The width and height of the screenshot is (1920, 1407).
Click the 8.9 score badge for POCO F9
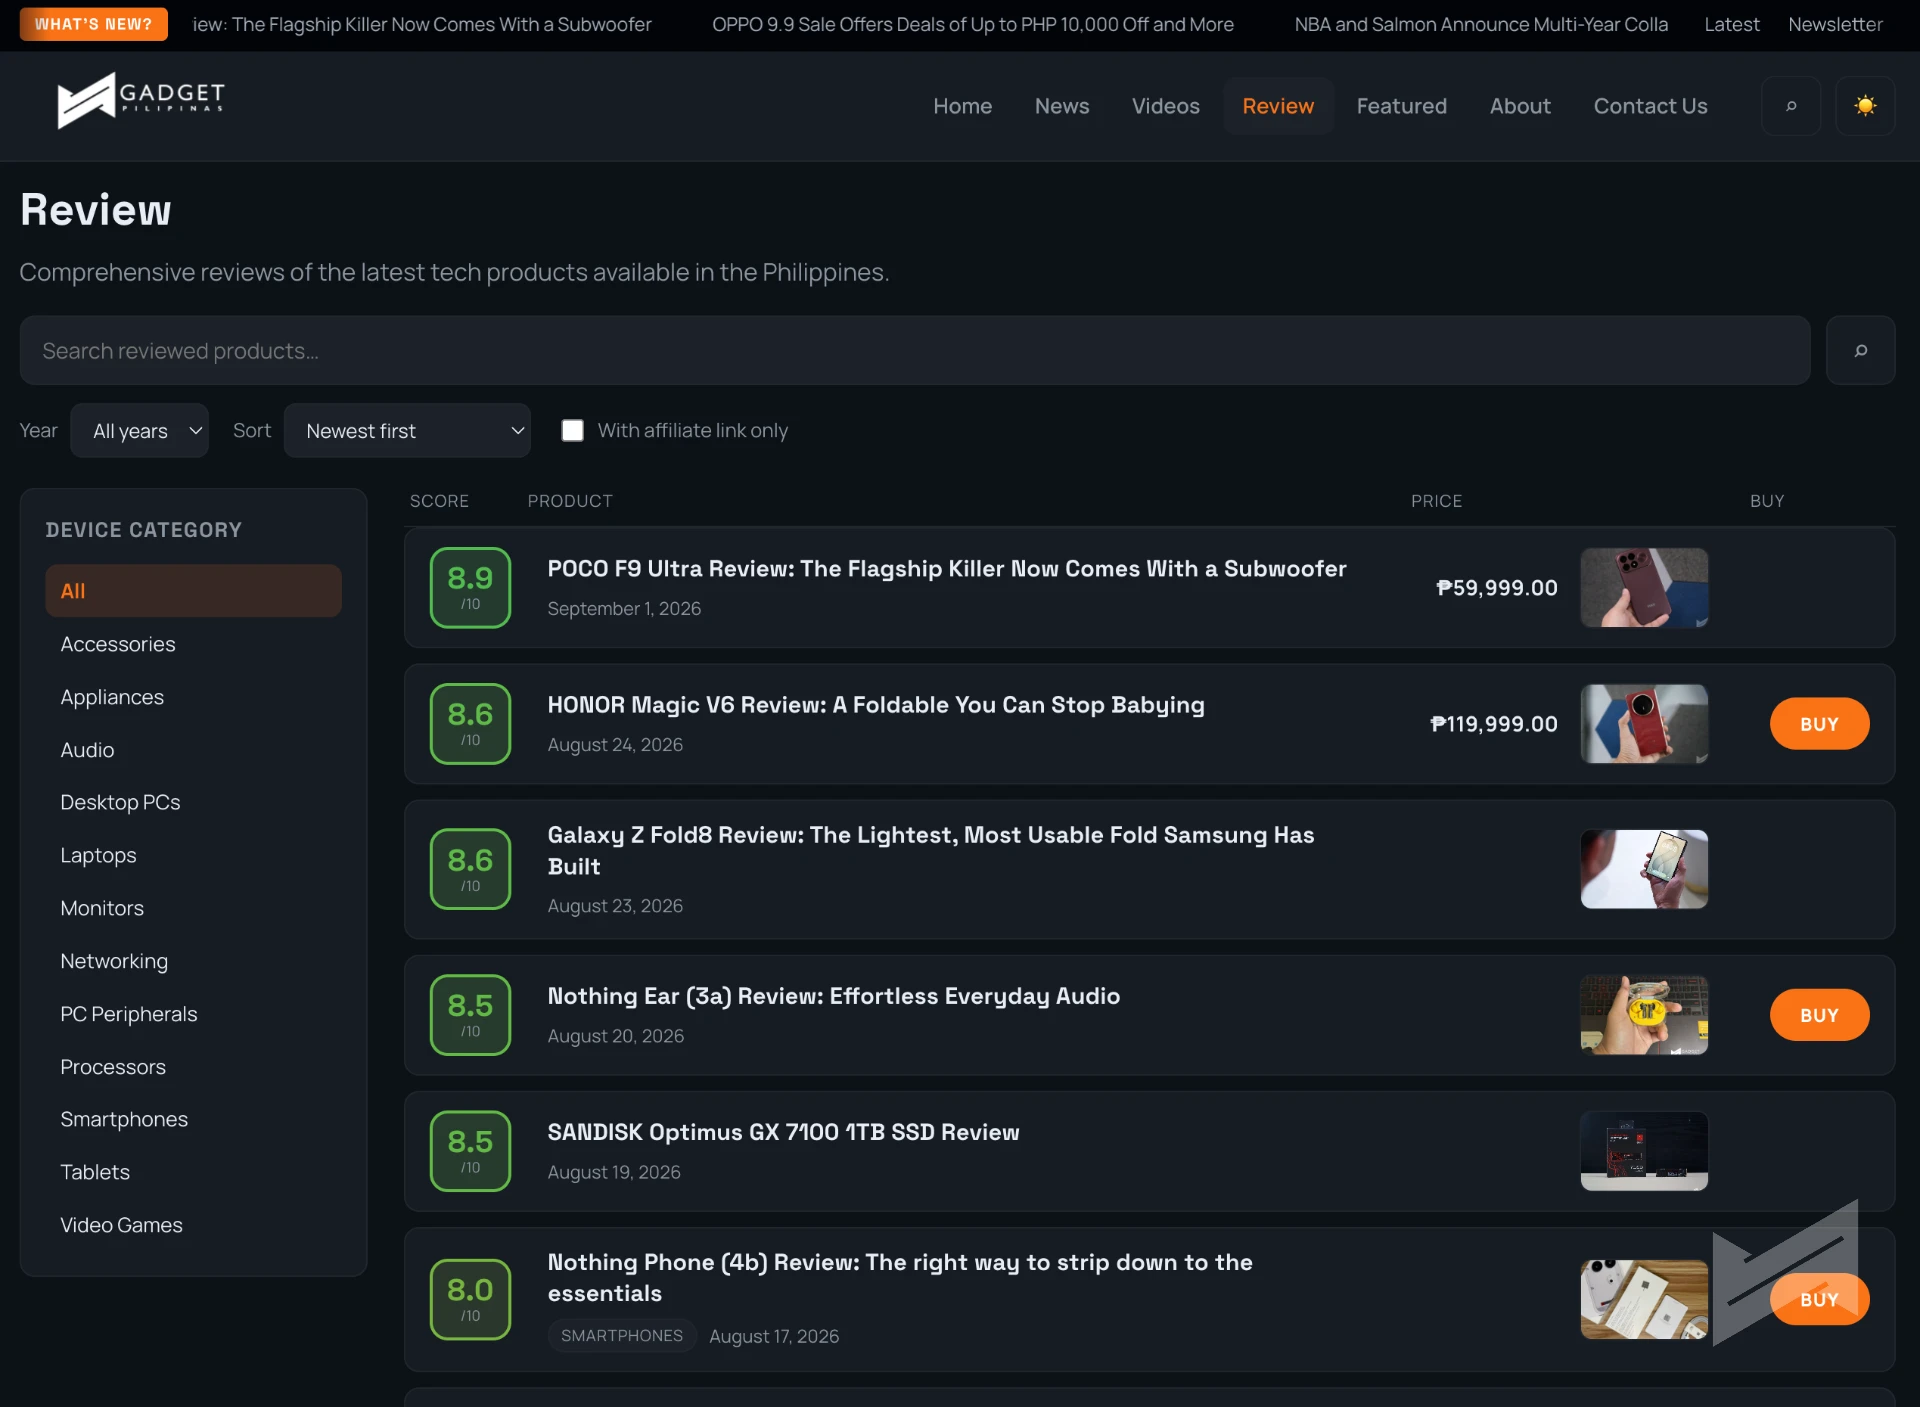tap(470, 588)
